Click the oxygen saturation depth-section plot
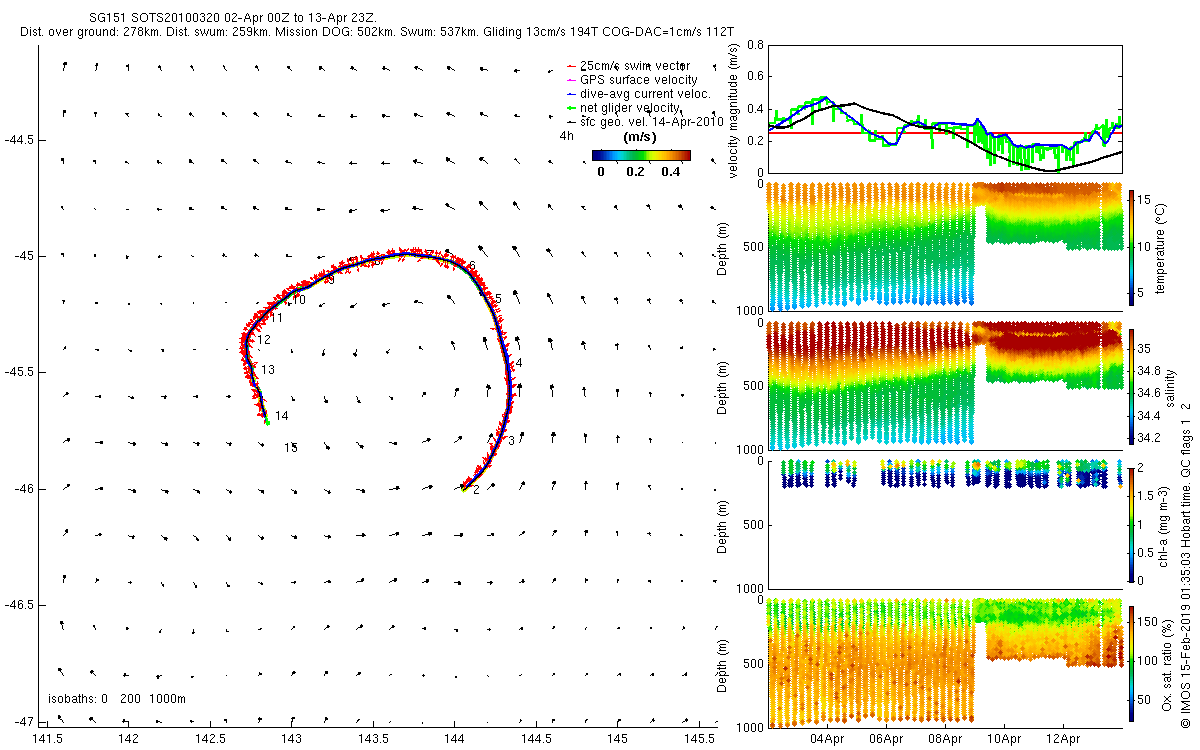Image resolution: width=1200 pixels, height=750 pixels. tap(945, 663)
